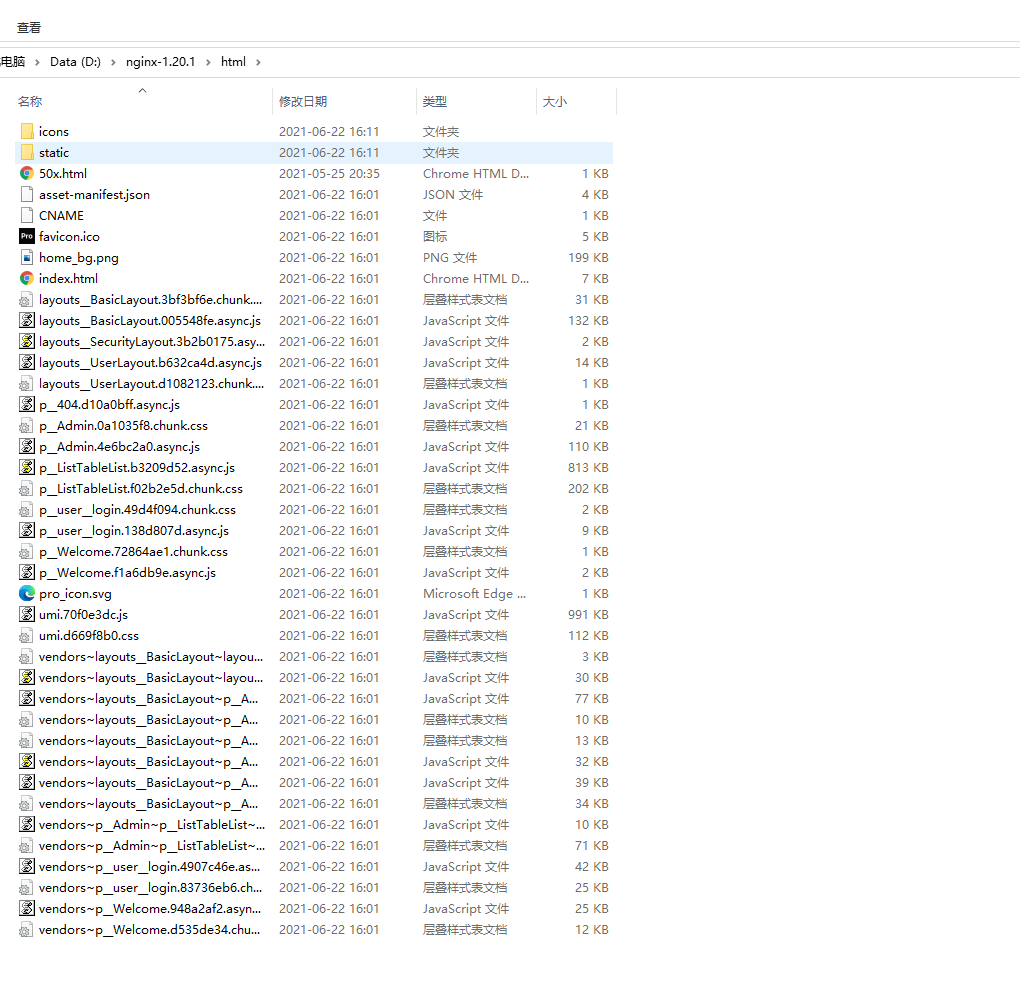
Task: Open 50x.html Chrome file
Action: point(63,173)
